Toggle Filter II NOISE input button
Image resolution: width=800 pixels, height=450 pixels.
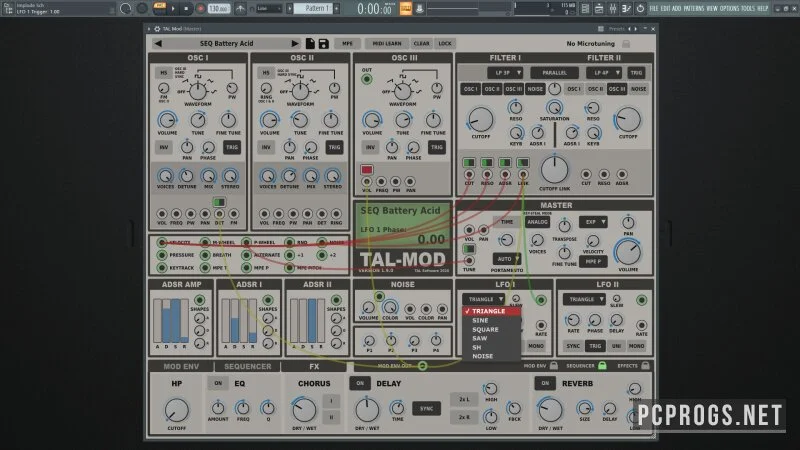638,89
